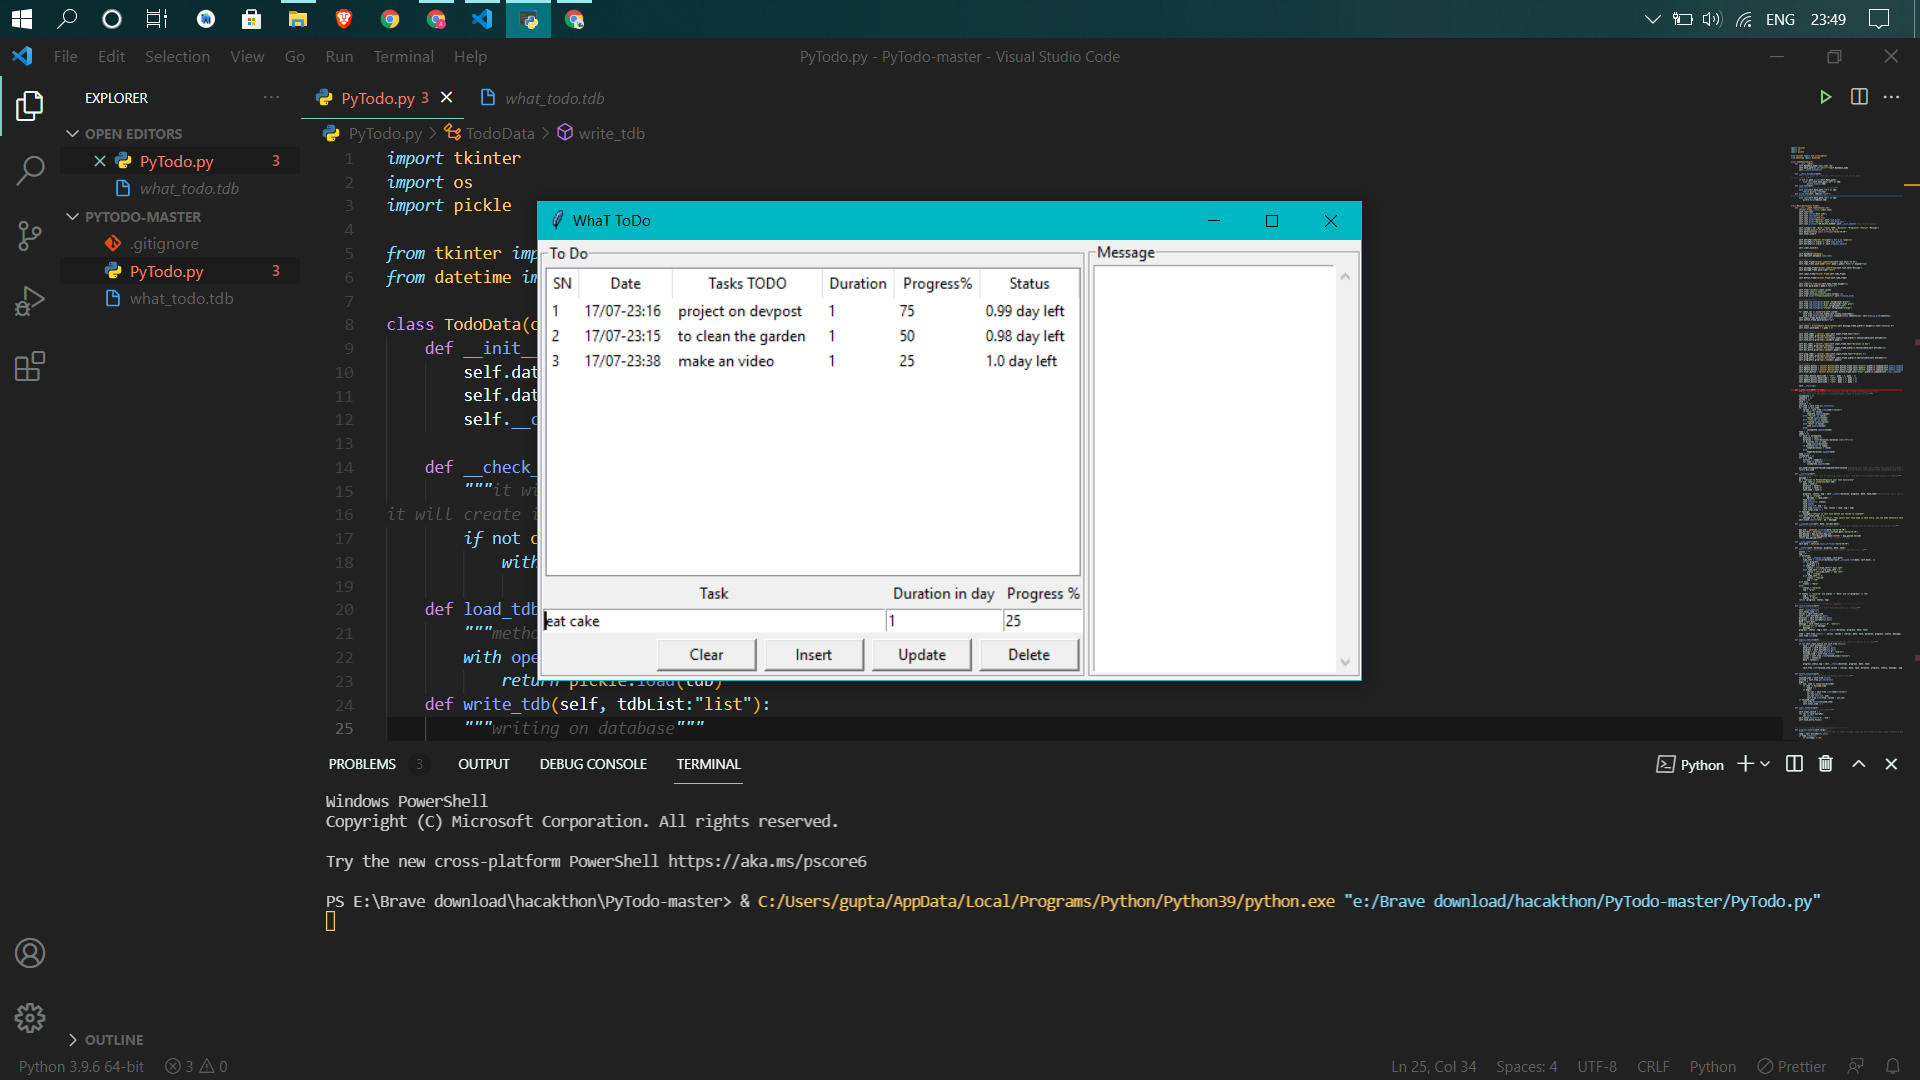Click the Insert button in WhaT ToDo
Image resolution: width=1920 pixels, height=1080 pixels.
pos(813,655)
